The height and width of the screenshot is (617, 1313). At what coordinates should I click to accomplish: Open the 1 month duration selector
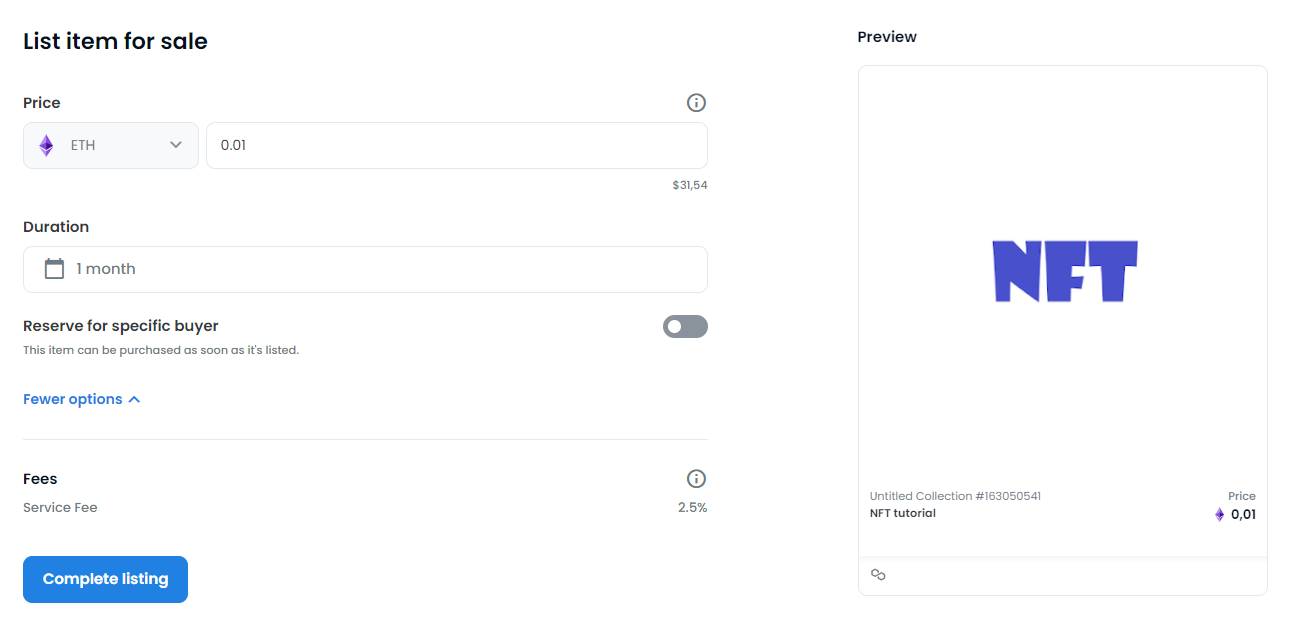(365, 269)
